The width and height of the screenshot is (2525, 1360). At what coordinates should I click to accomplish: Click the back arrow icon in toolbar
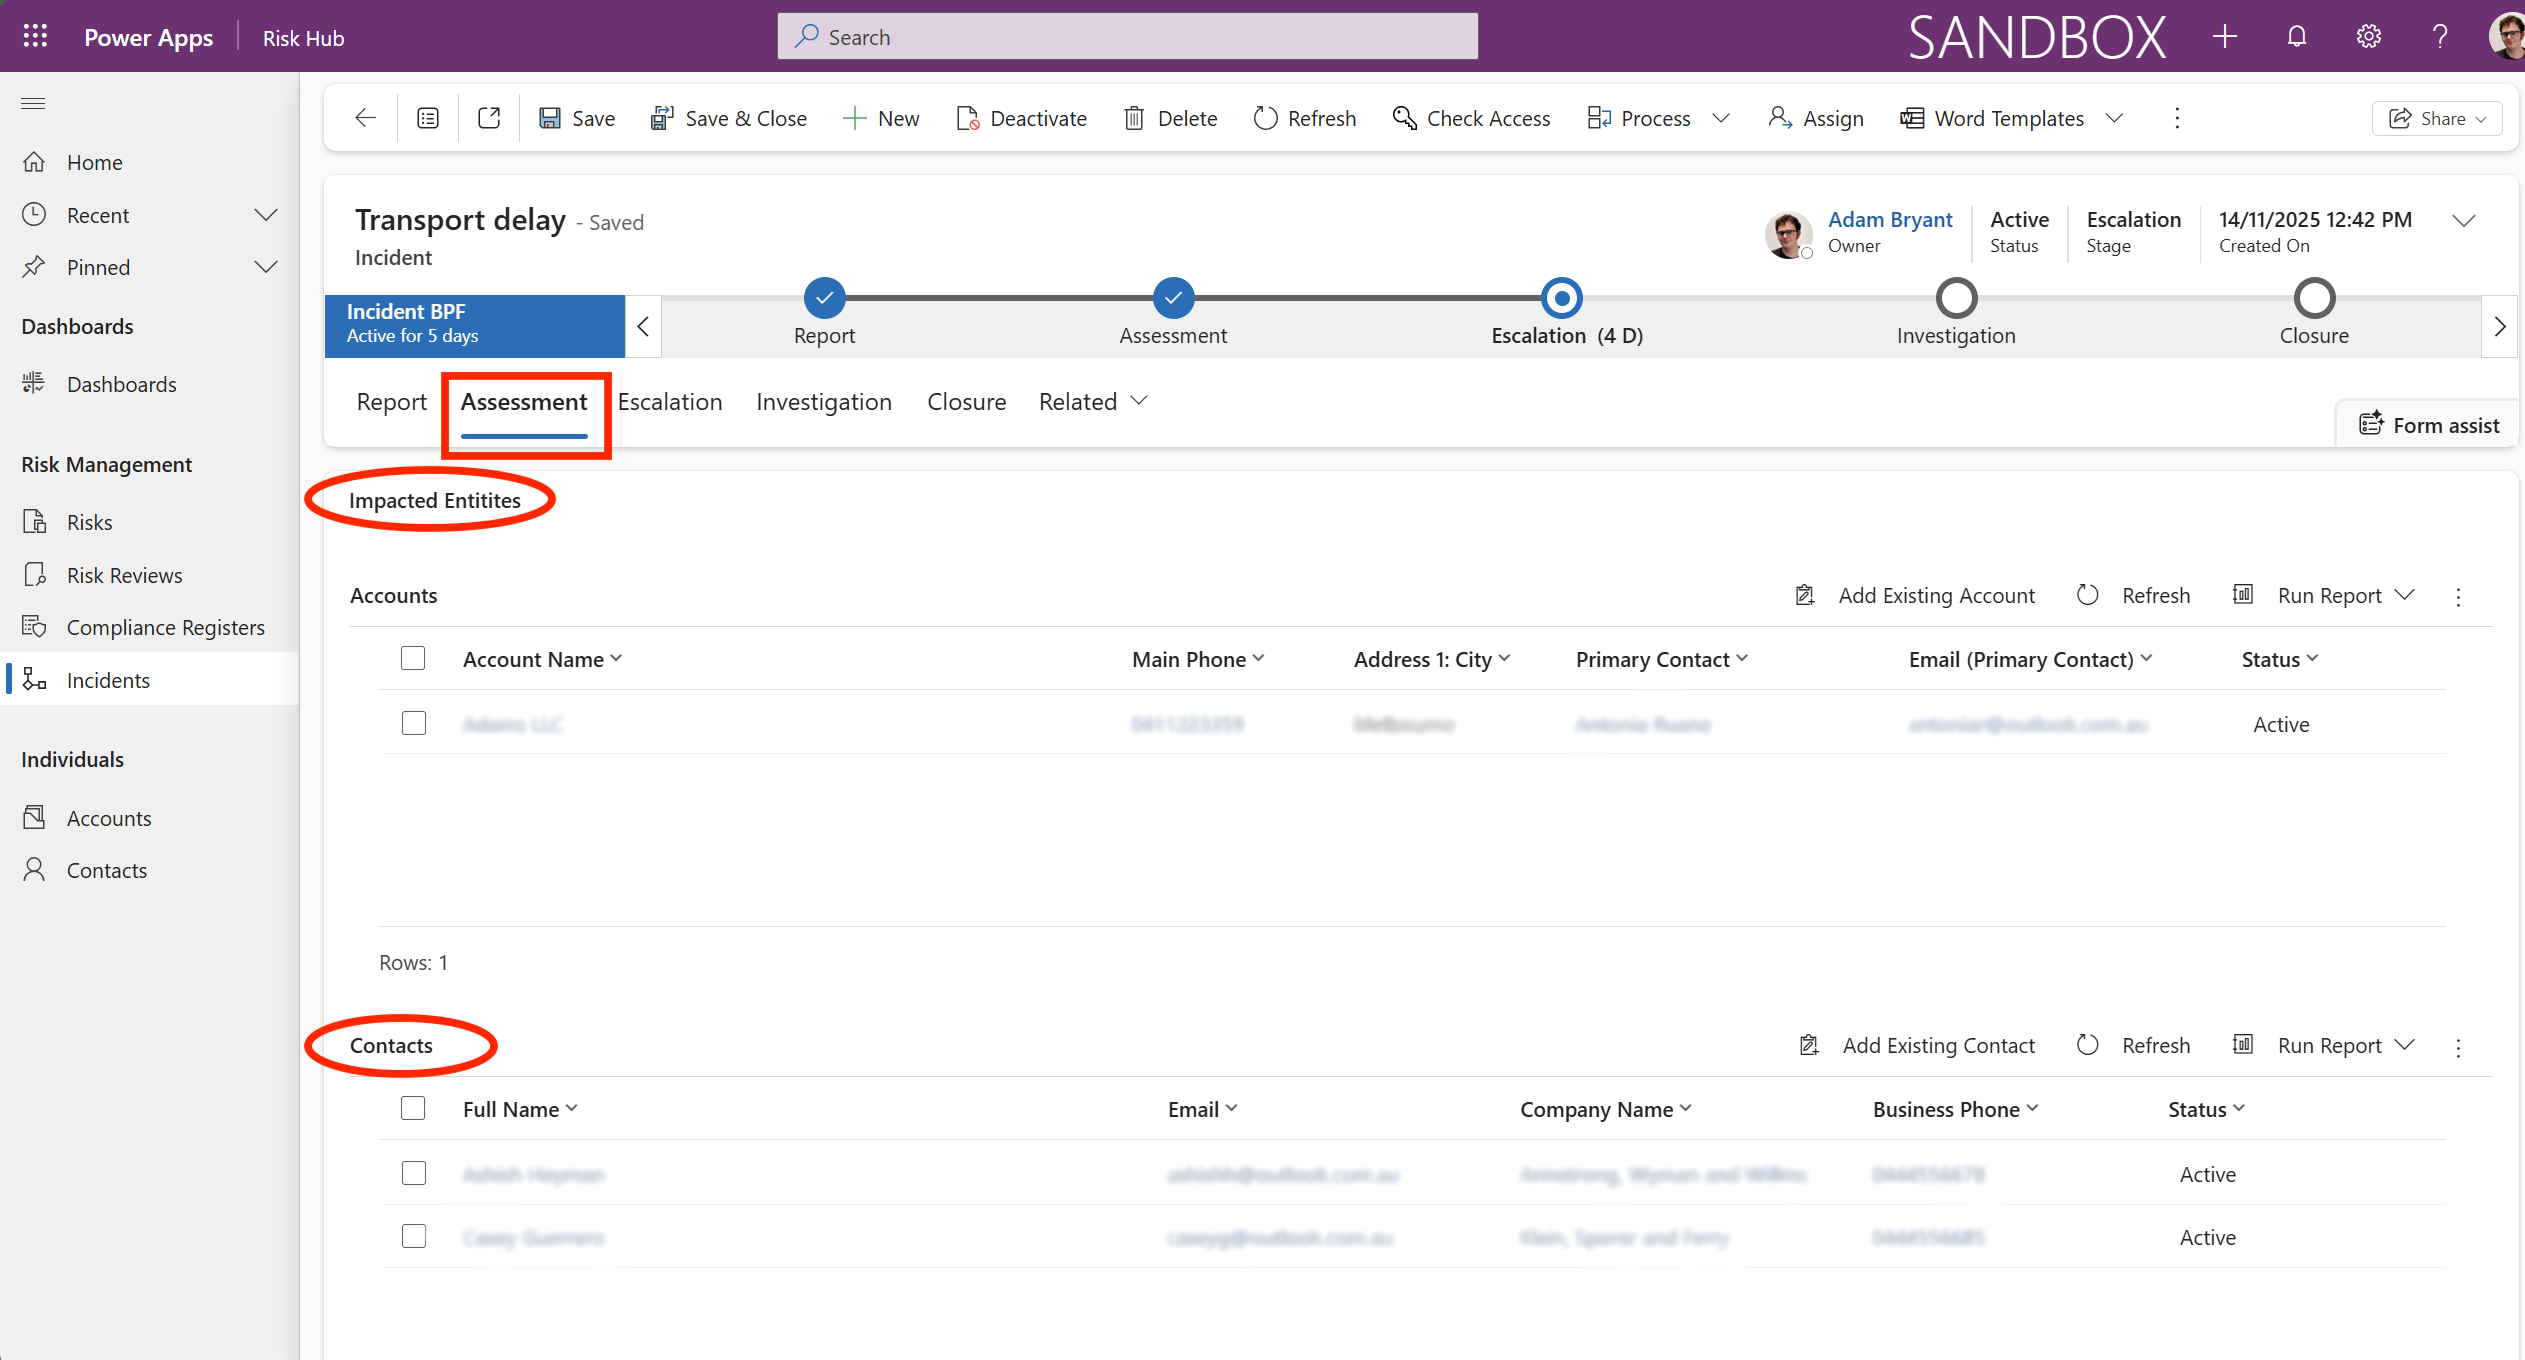coord(365,118)
